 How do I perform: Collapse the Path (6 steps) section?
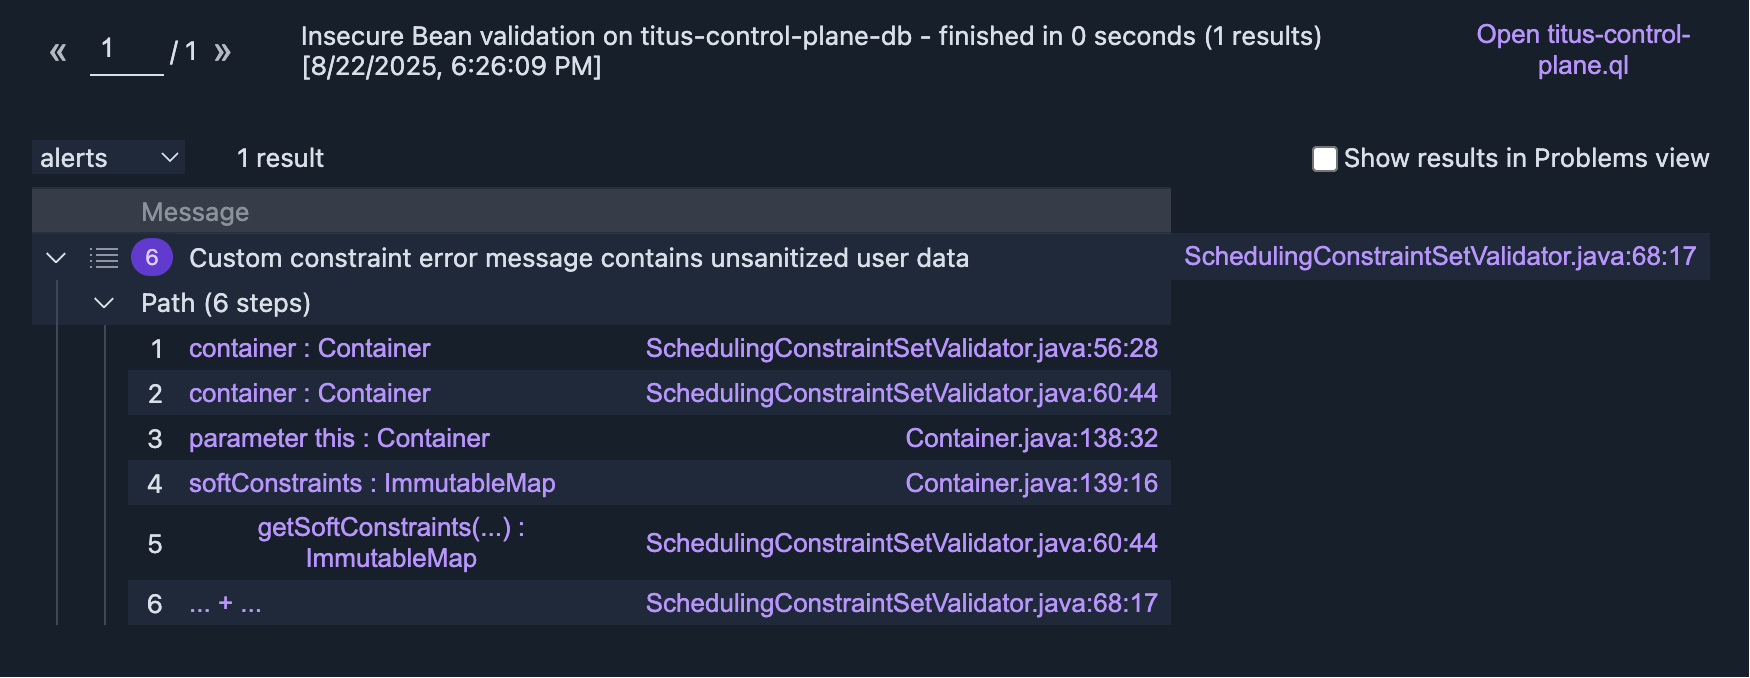point(104,303)
